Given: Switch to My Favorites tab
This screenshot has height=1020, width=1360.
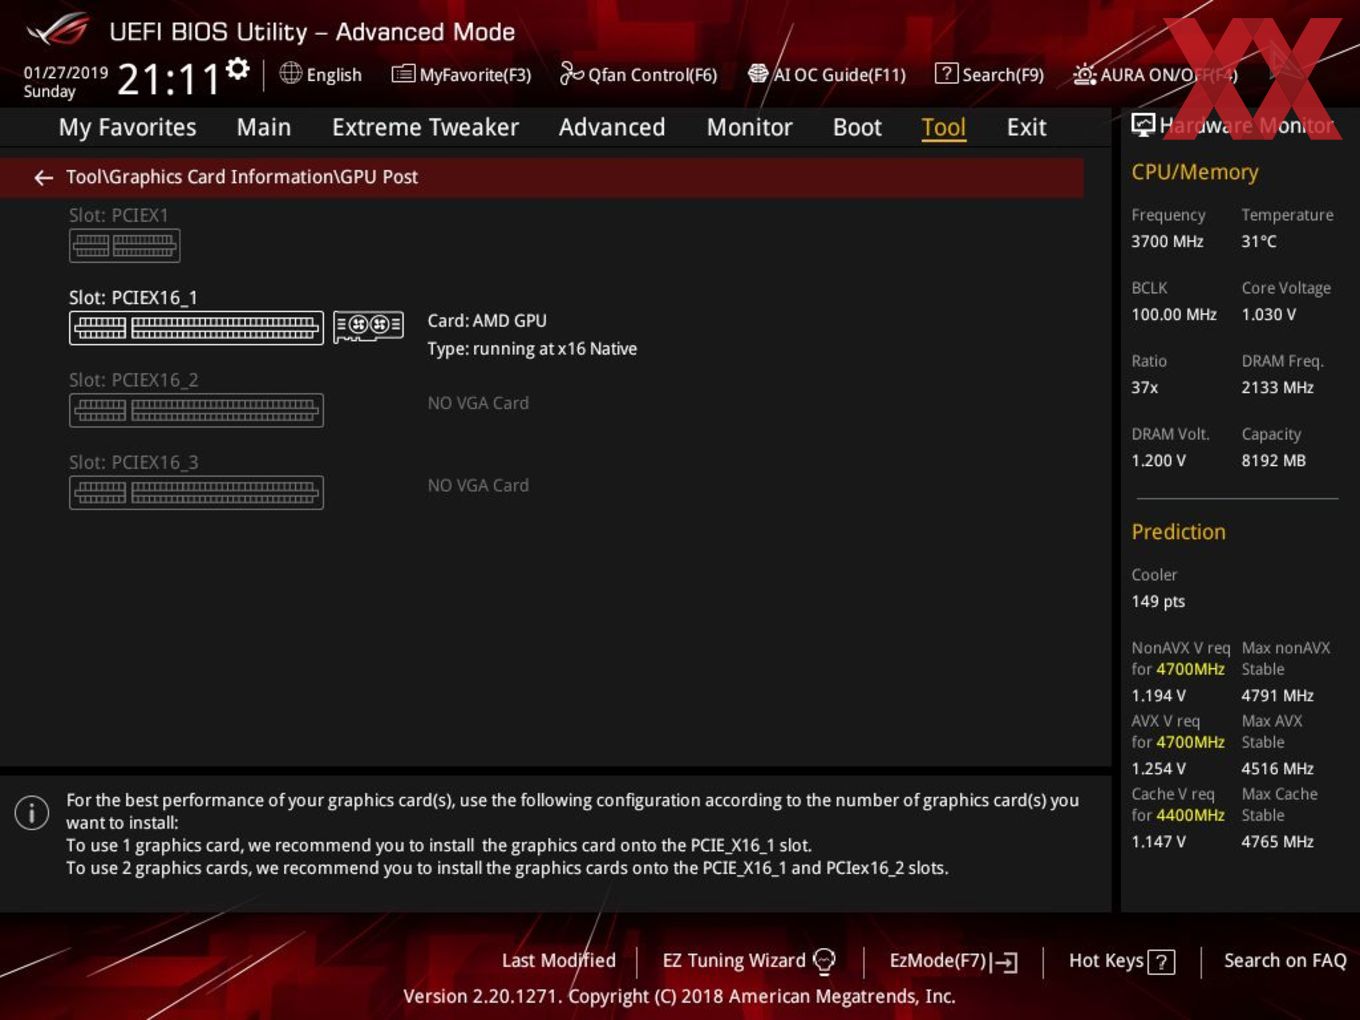Looking at the screenshot, I should point(127,127).
